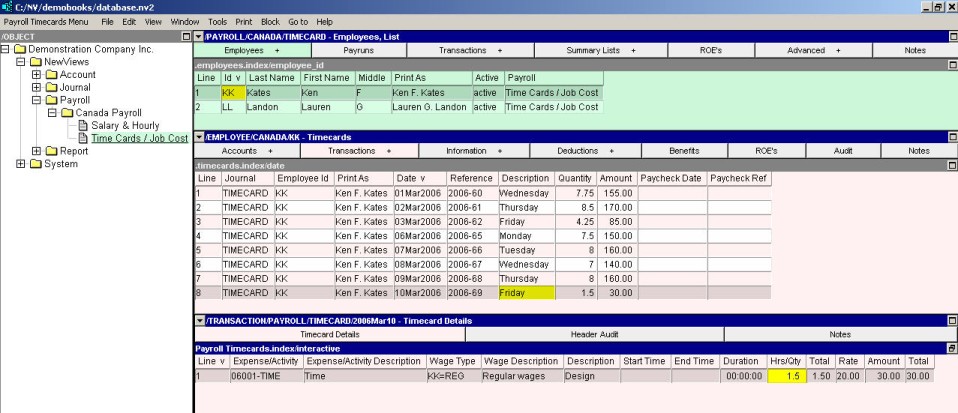Select the highlighted Friday description cell
The width and height of the screenshot is (958, 413).
click(527, 292)
